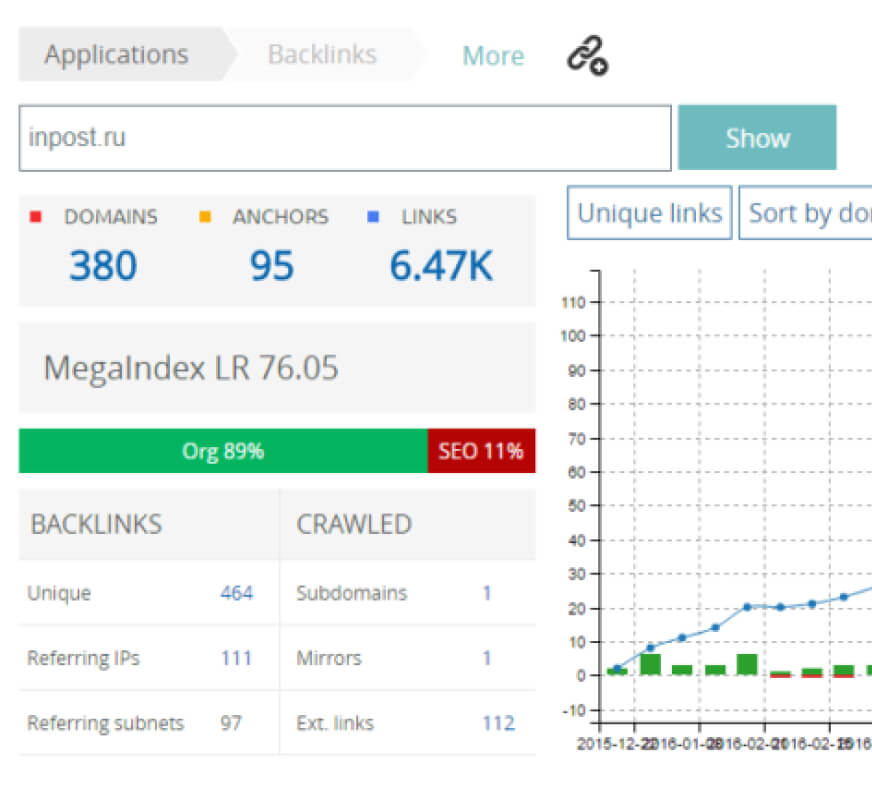Click the chain link add icon
872x800 pixels.
[x=588, y=56]
